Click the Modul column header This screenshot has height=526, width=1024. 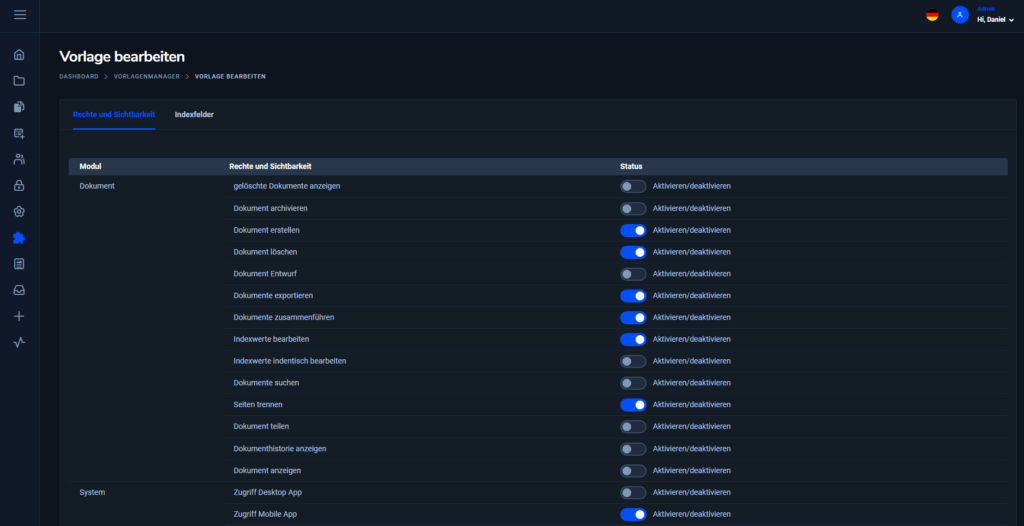[90, 167]
